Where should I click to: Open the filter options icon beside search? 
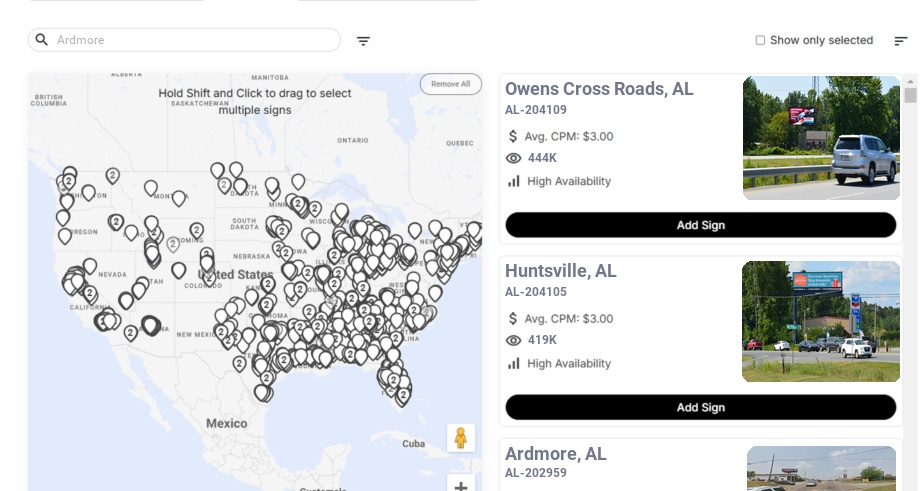363,41
